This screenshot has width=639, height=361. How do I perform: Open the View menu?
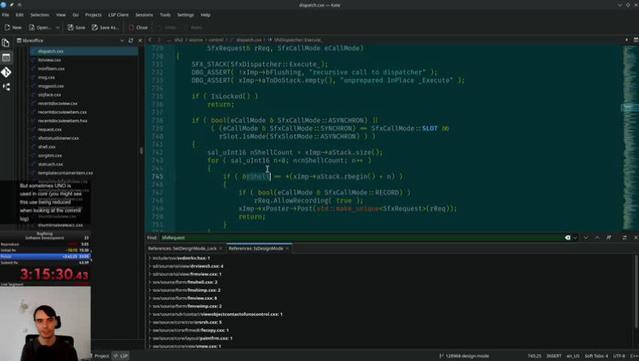click(61, 15)
